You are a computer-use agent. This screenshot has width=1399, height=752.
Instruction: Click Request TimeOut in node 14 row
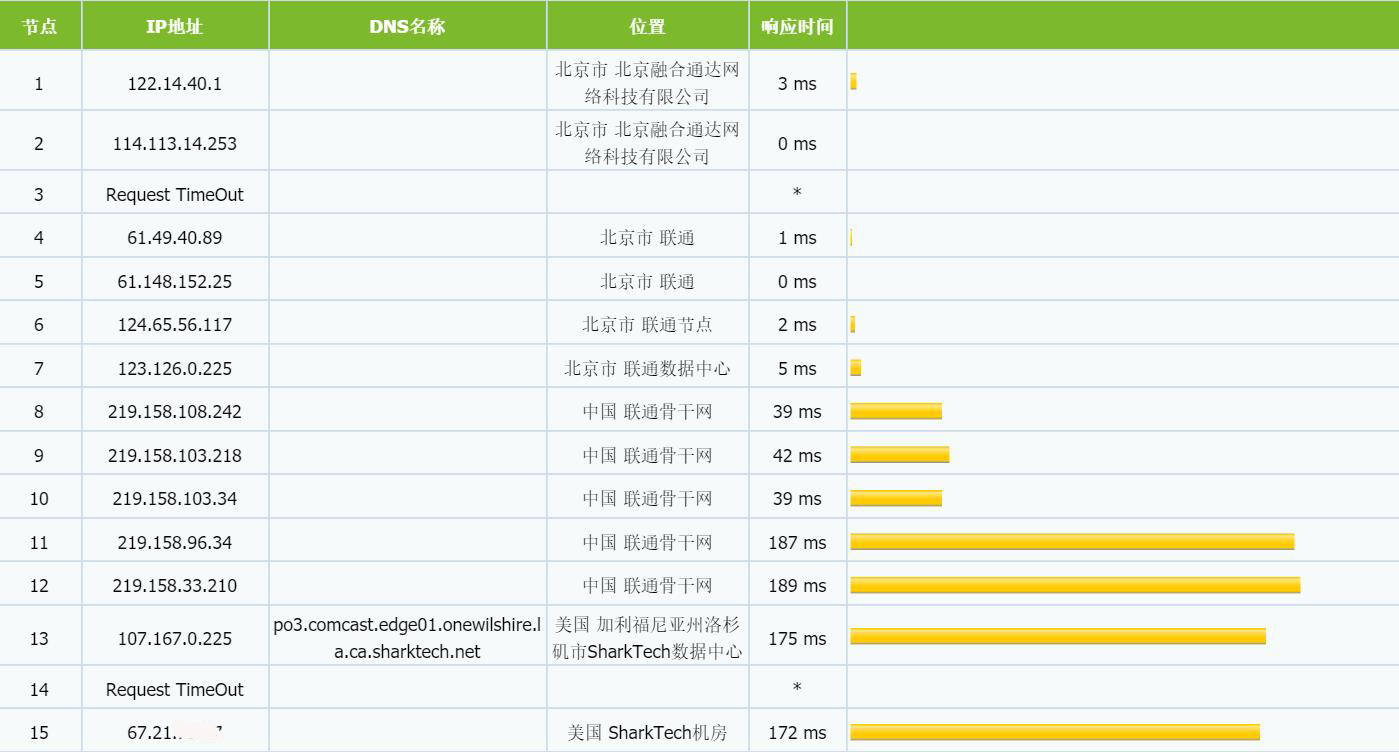(175, 690)
